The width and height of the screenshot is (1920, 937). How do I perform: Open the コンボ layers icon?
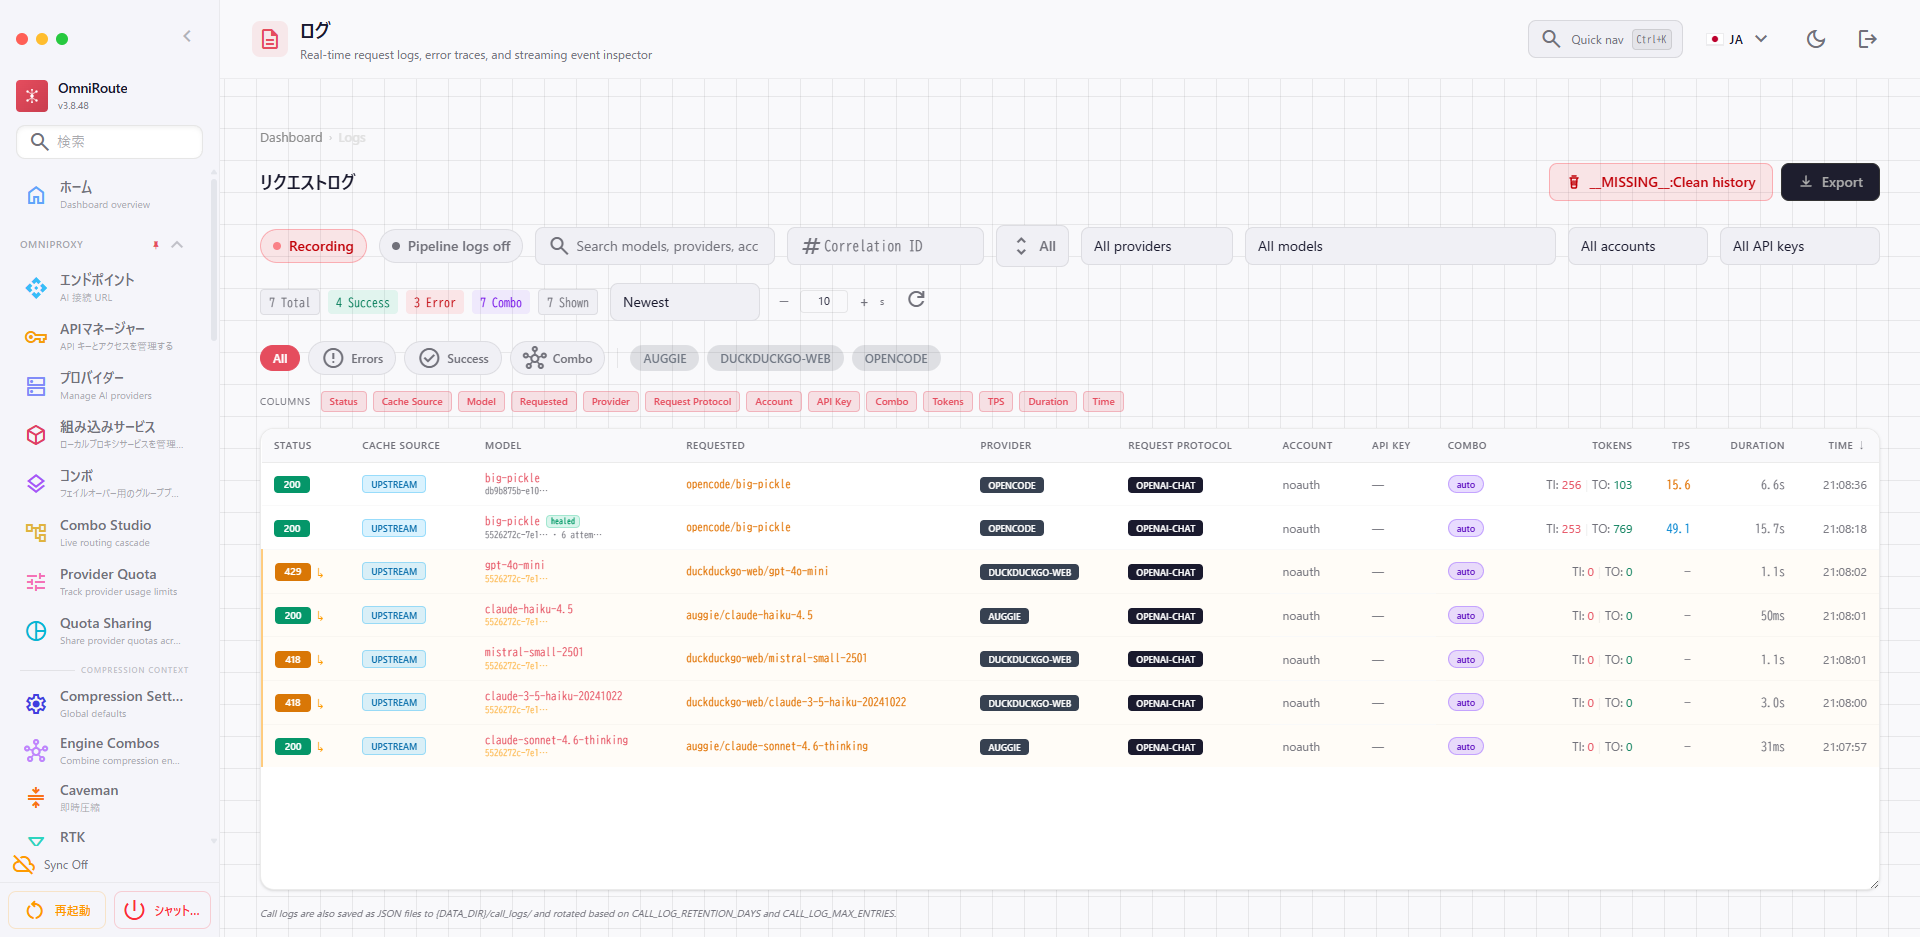[x=36, y=484]
